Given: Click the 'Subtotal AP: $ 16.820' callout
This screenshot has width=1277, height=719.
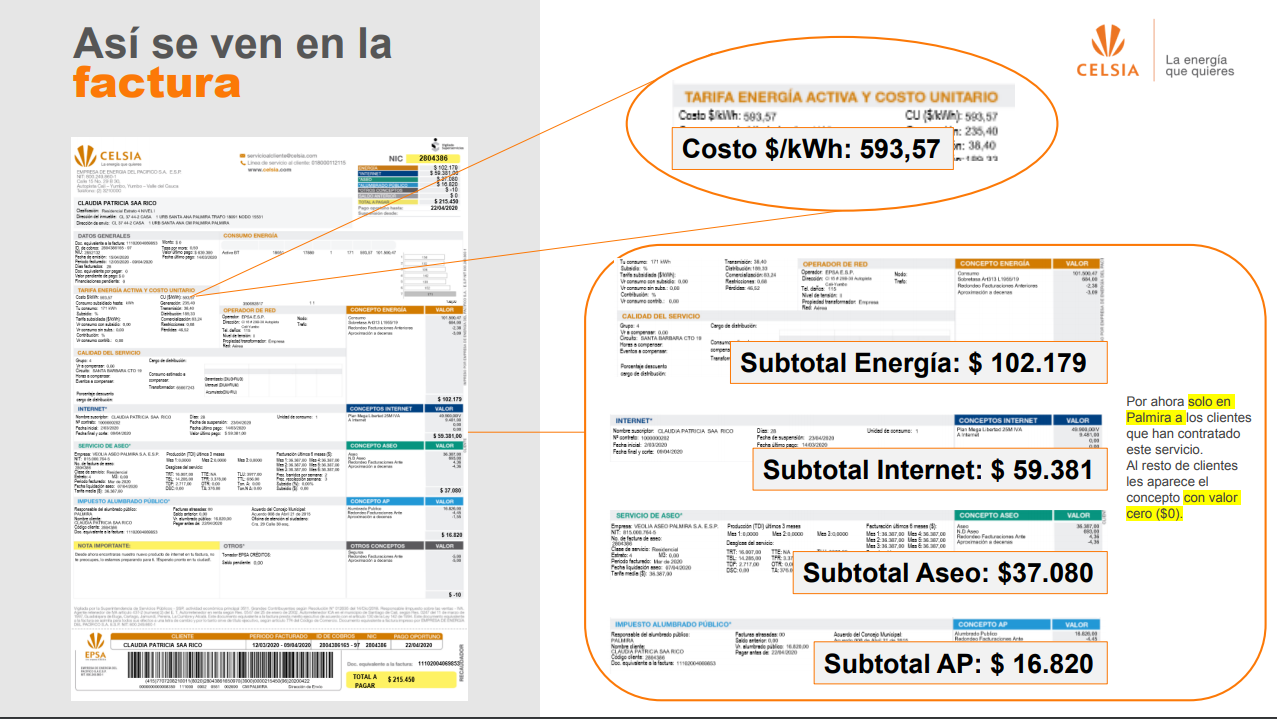Looking at the screenshot, I should (x=963, y=663).
